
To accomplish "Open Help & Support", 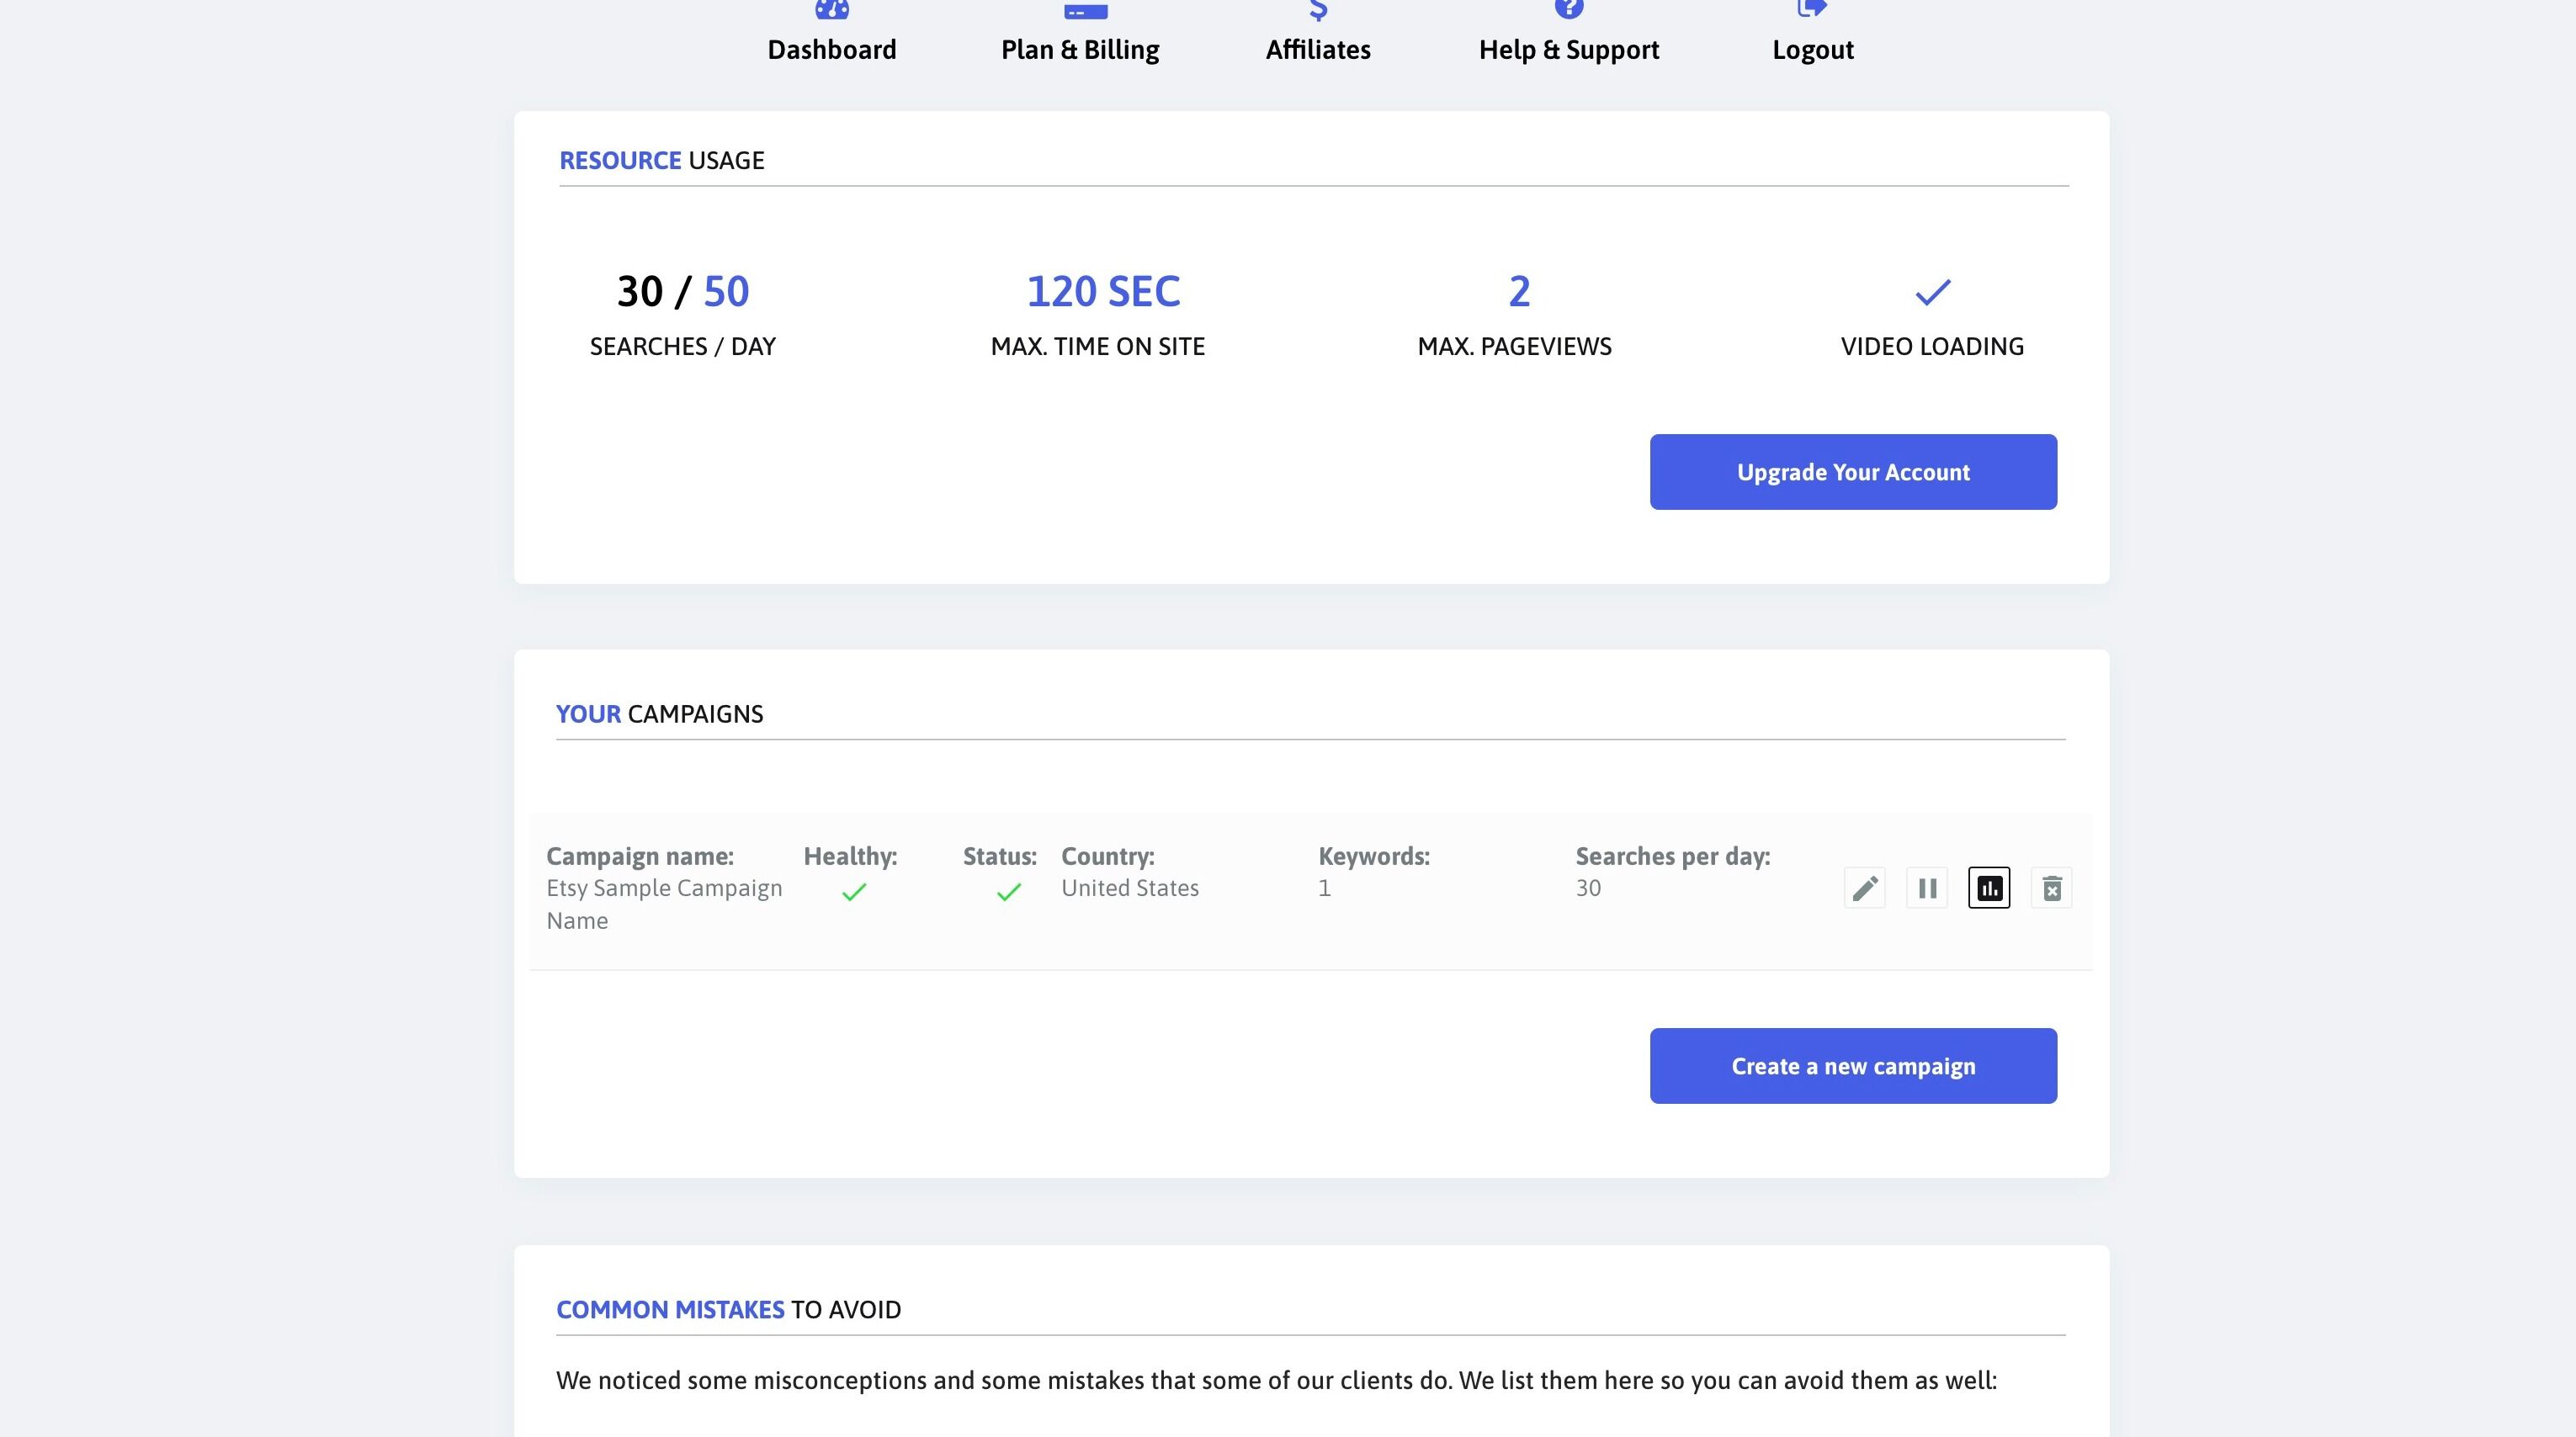I will click(x=1569, y=50).
